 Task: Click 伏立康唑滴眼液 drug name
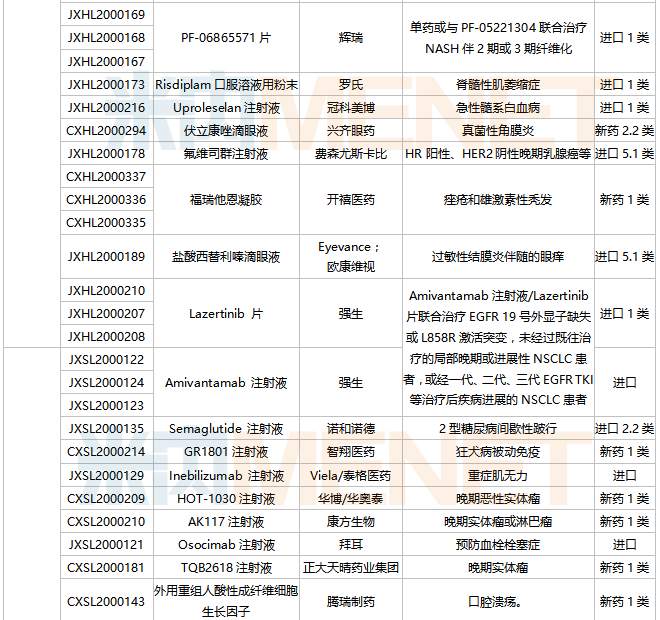(x=226, y=131)
